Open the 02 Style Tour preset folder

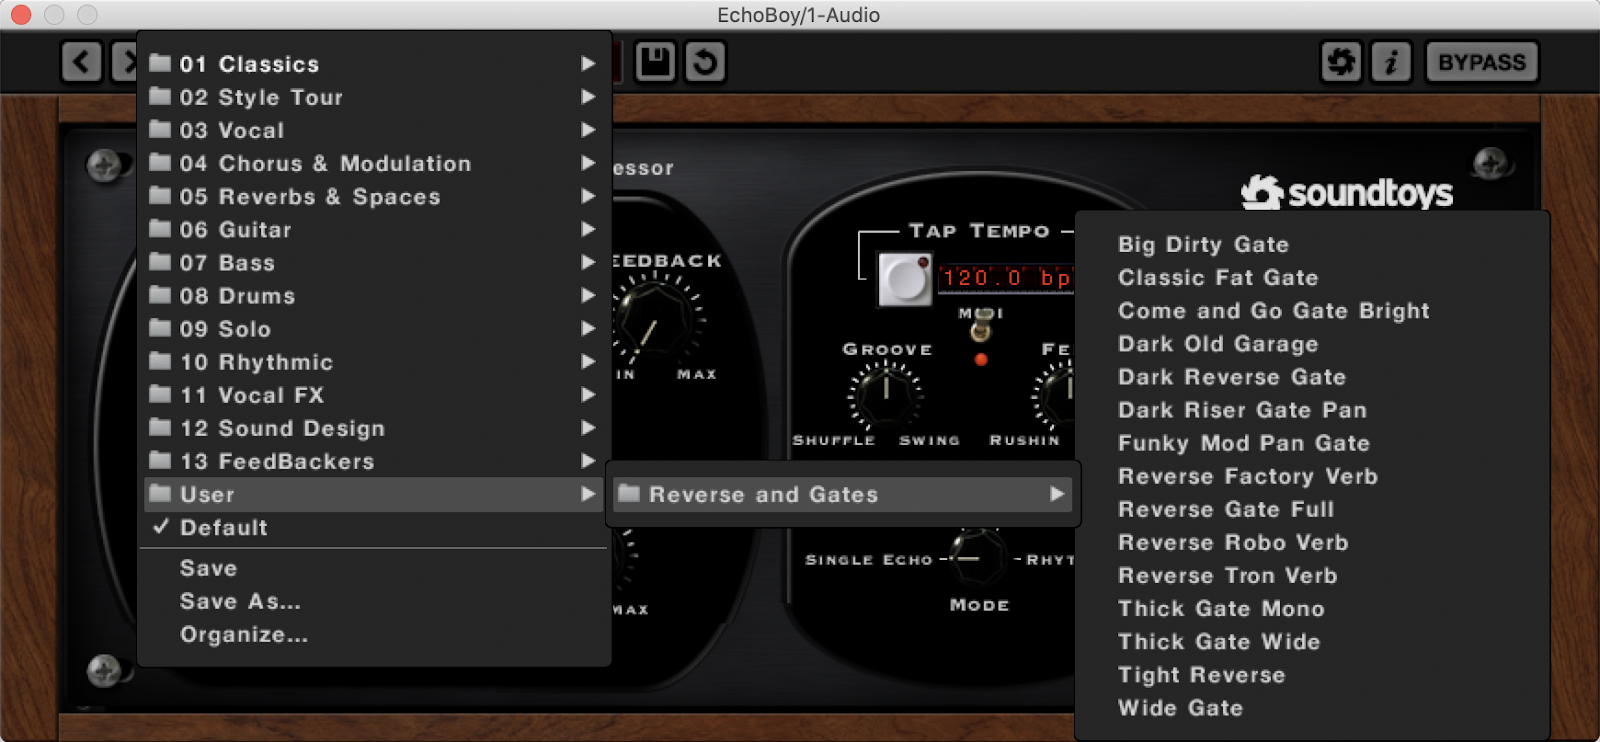[x=373, y=97]
